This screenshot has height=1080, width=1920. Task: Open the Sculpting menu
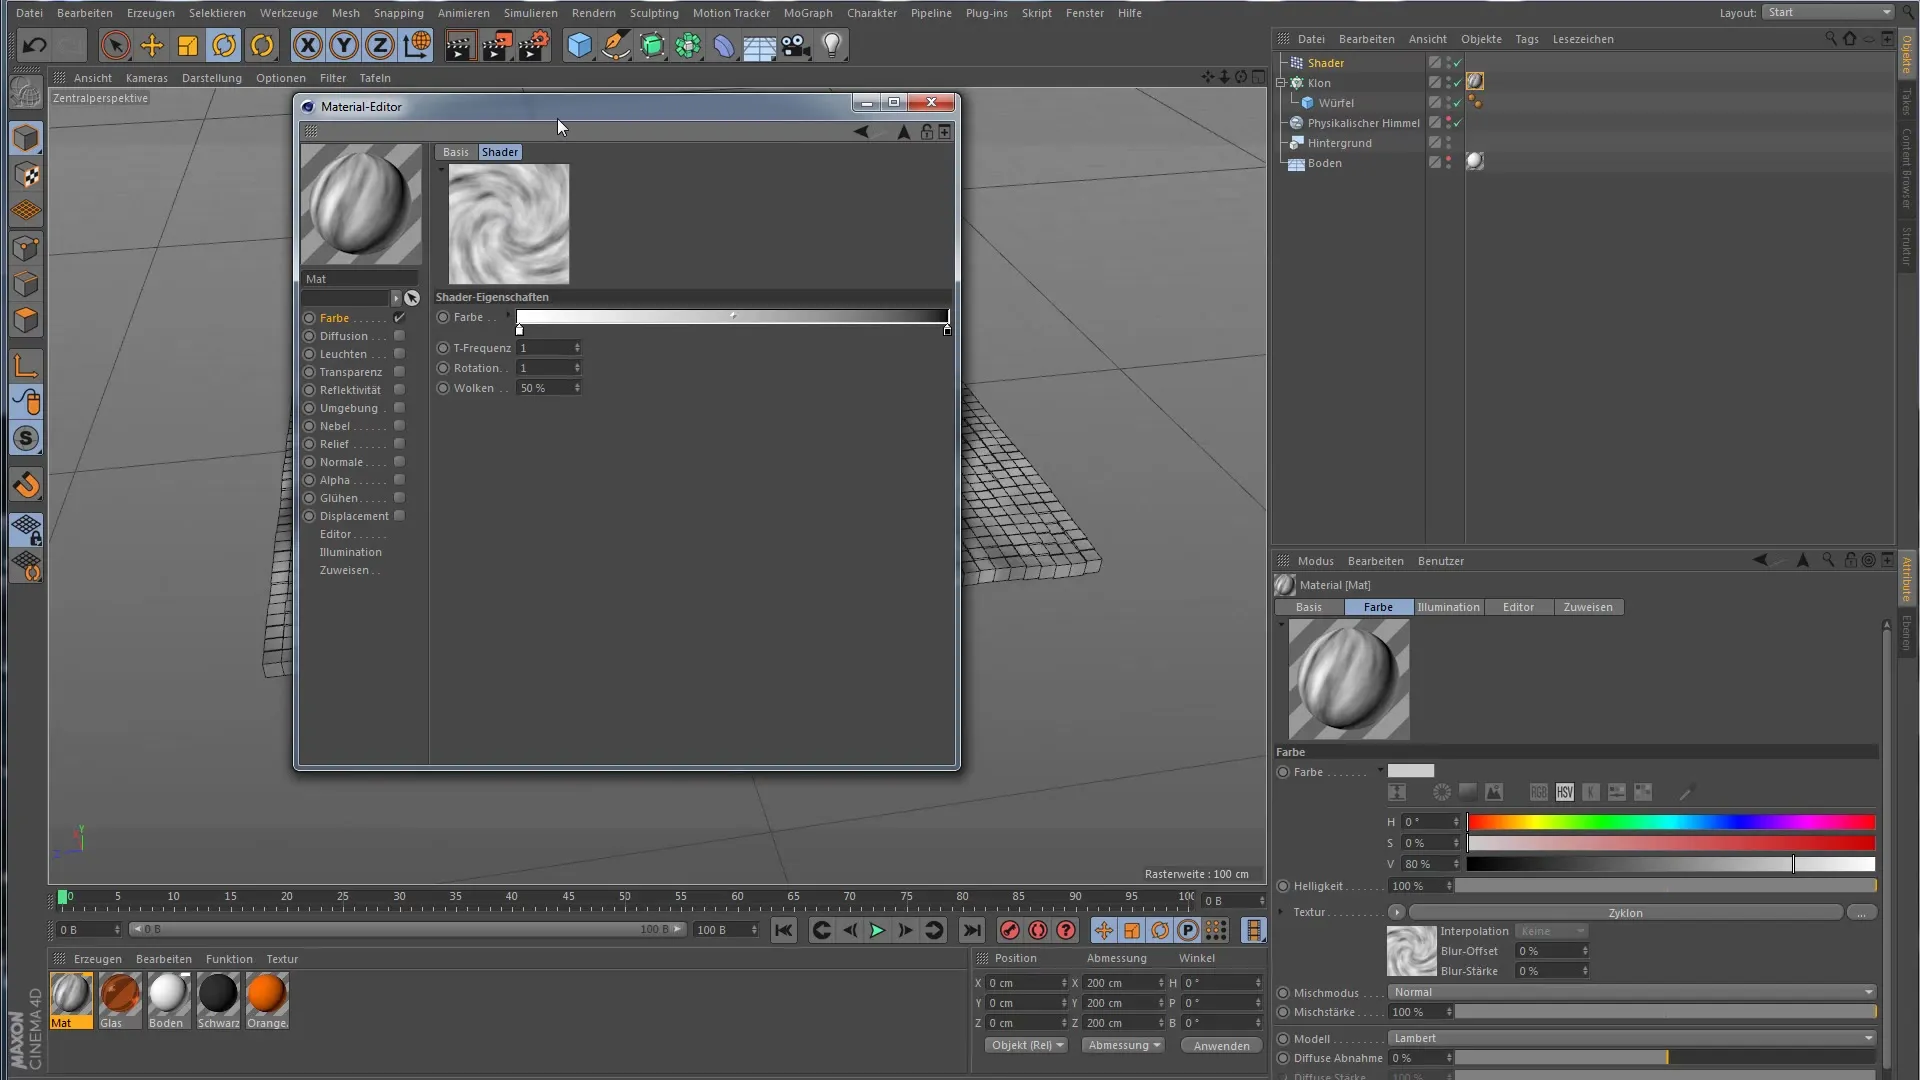654,13
